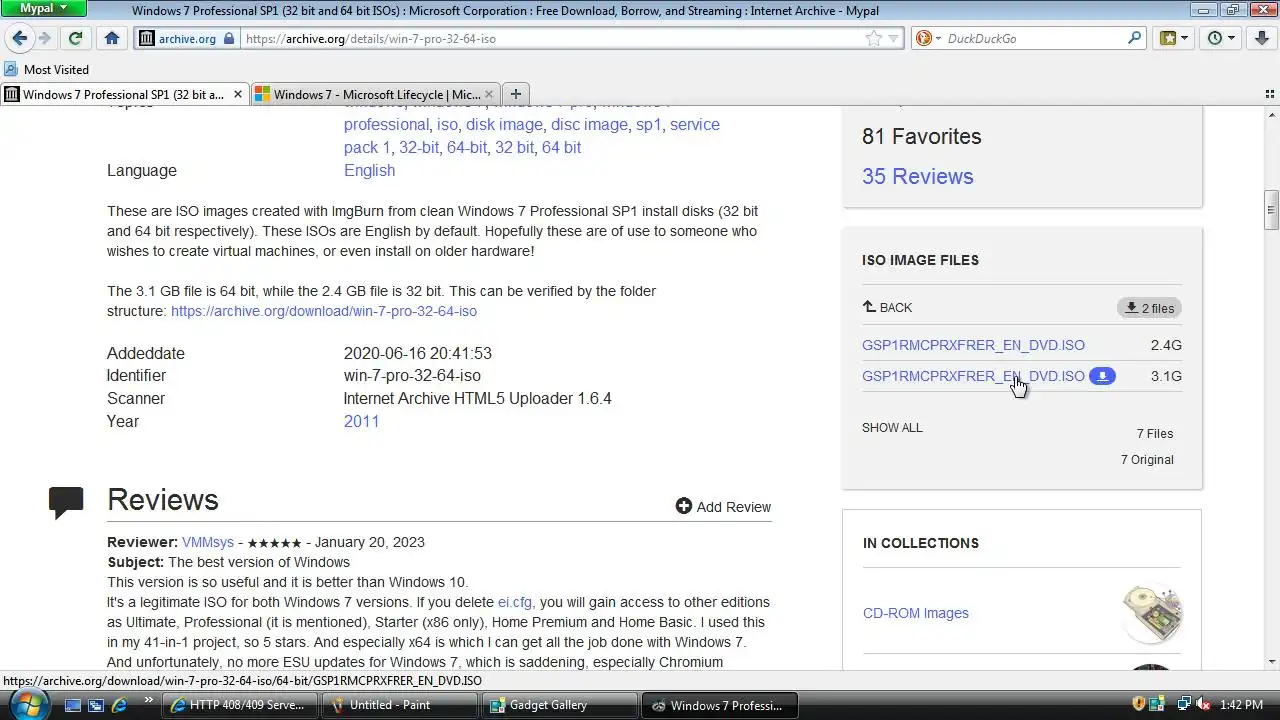Image resolution: width=1280 pixels, height=720 pixels.
Task: Click the muted volume tray icon
Action: pyautogui.click(x=1204, y=704)
